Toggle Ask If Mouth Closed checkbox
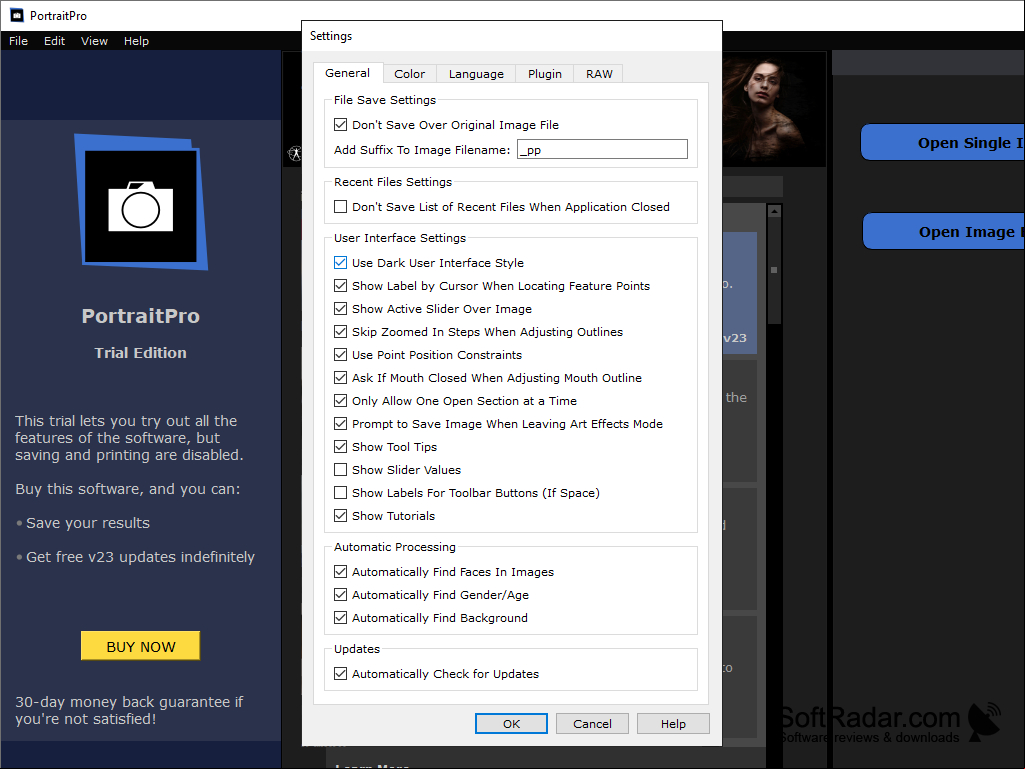1025x769 pixels. click(x=341, y=377)
